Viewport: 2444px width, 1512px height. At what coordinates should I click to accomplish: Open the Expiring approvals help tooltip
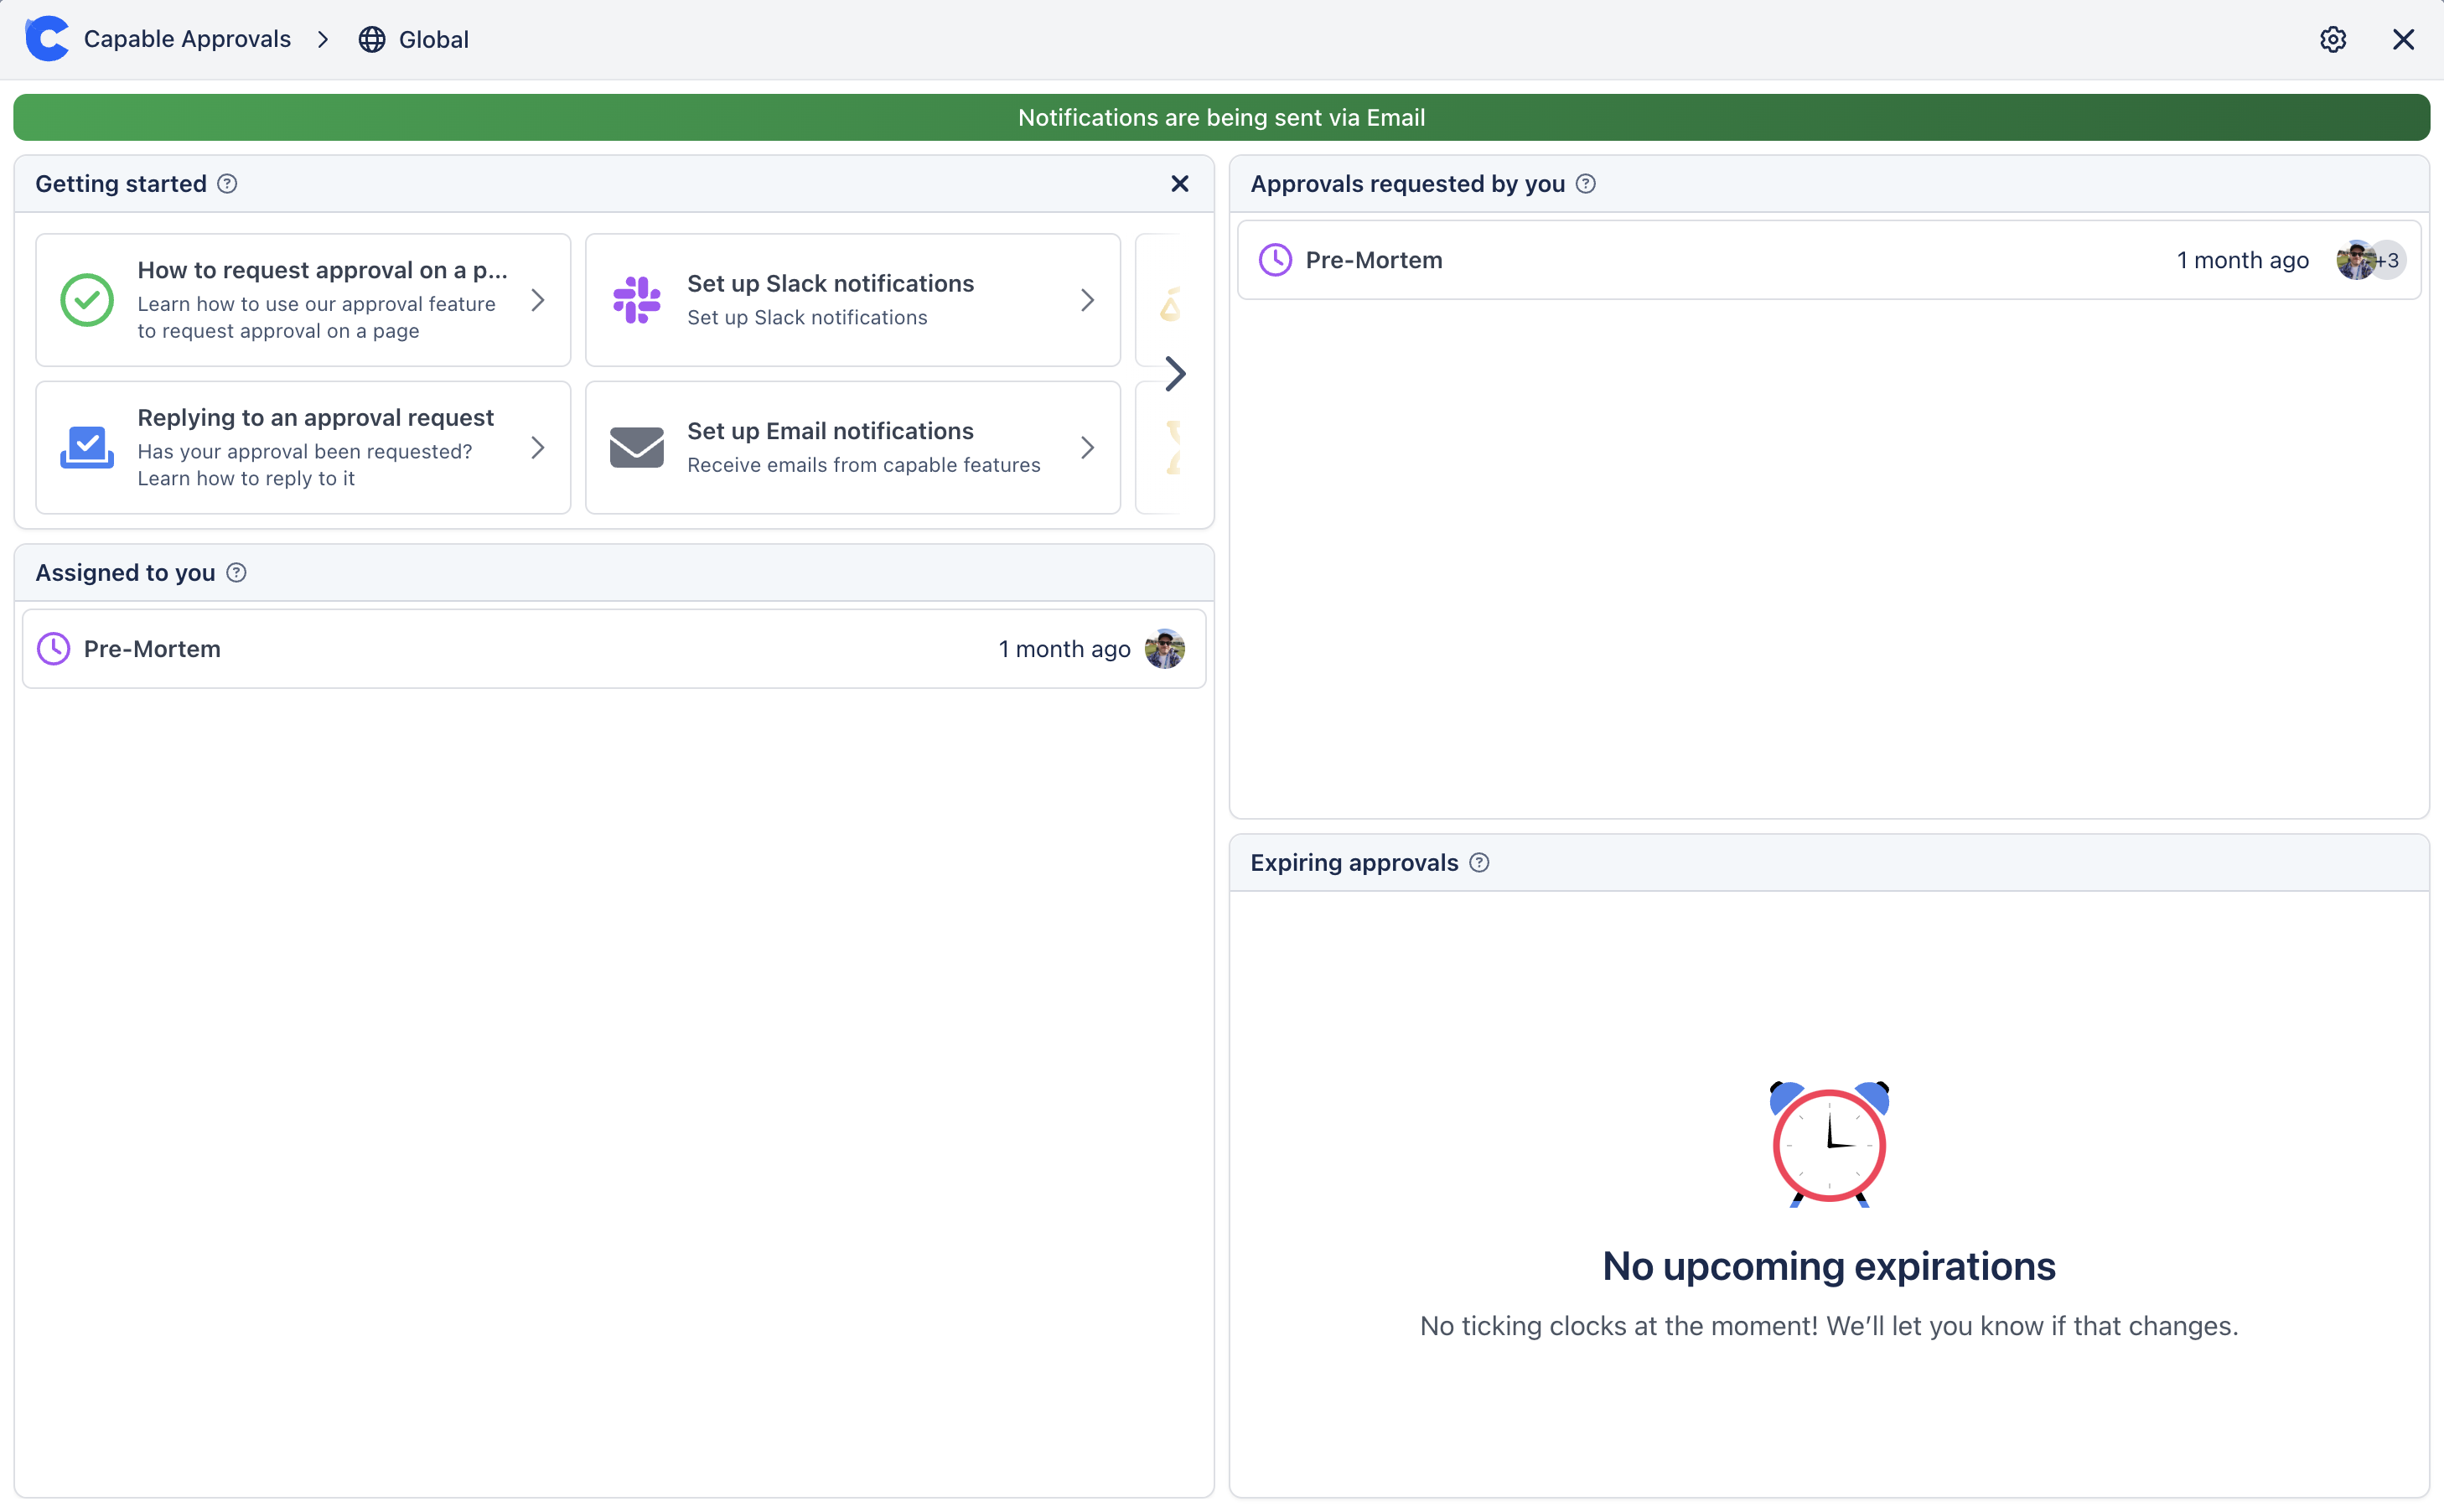tap(1477, 862)
